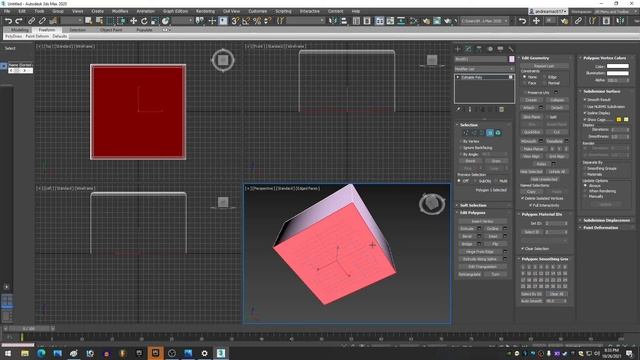This screenshot has width=640, height=360.
Task: Activate the Select Object tool
Action: pyautogui.click(x=88, y=21)
